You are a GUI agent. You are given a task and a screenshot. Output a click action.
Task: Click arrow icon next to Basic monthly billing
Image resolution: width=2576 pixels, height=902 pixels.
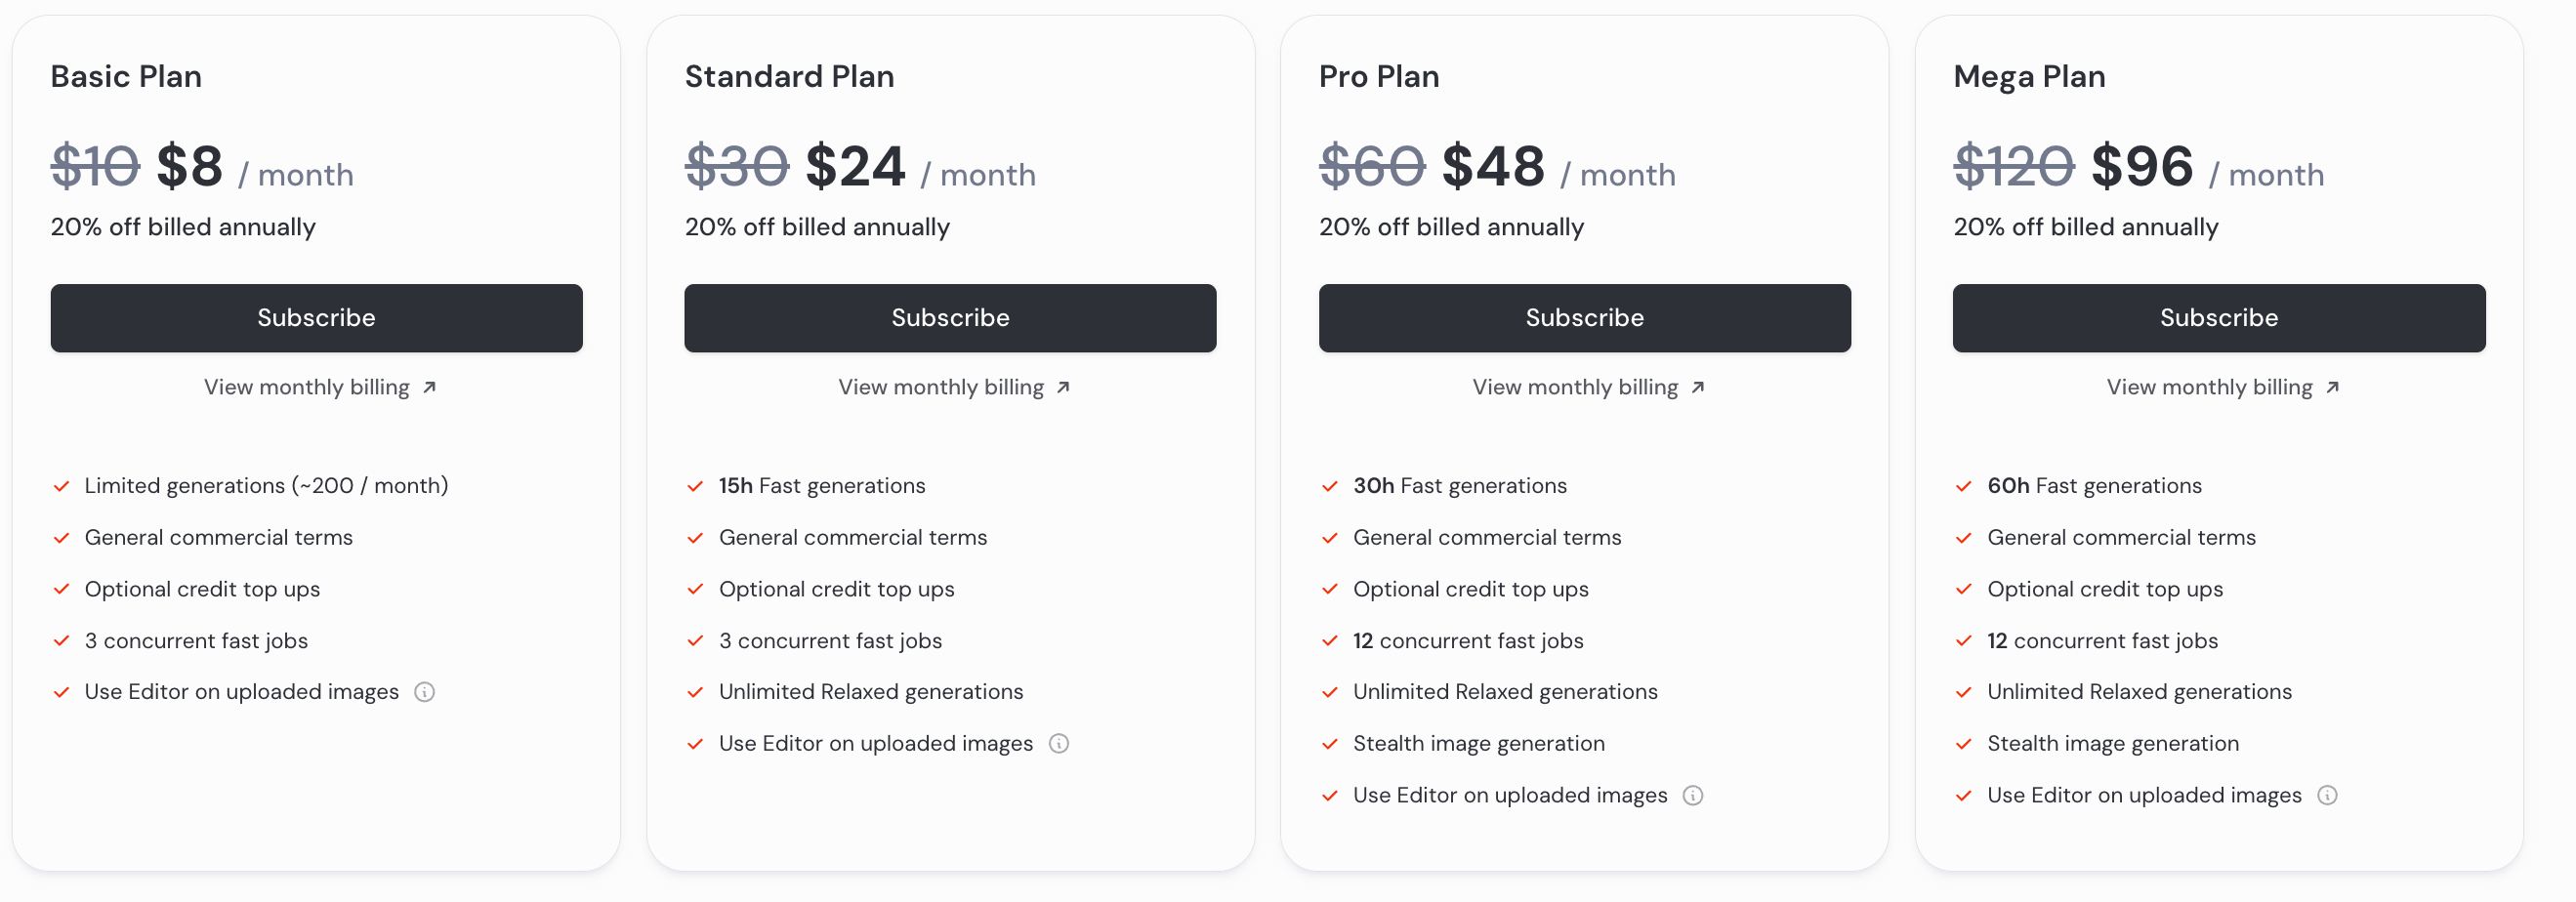(x=430, y=388)
